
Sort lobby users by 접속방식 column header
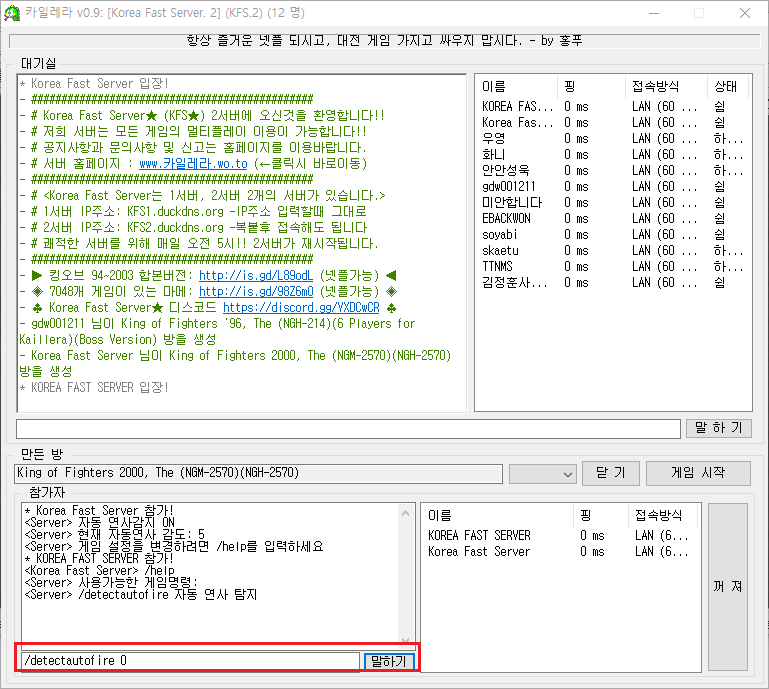666,87
